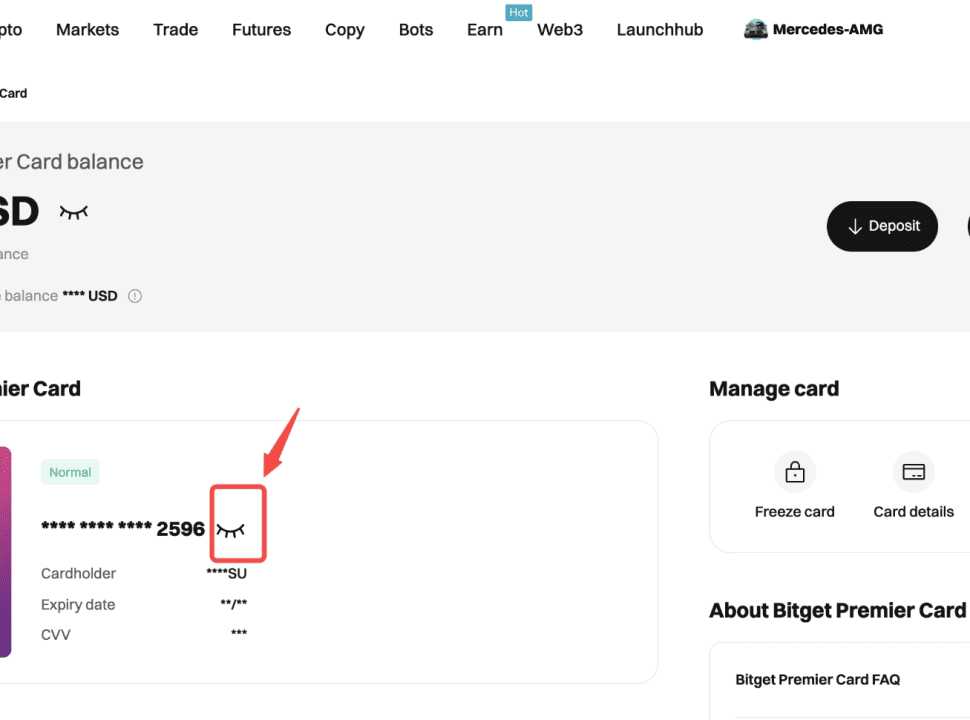Select the Web3 menu item
The width and height of the screenshot is (970, 720).
(x=560, y=30)
